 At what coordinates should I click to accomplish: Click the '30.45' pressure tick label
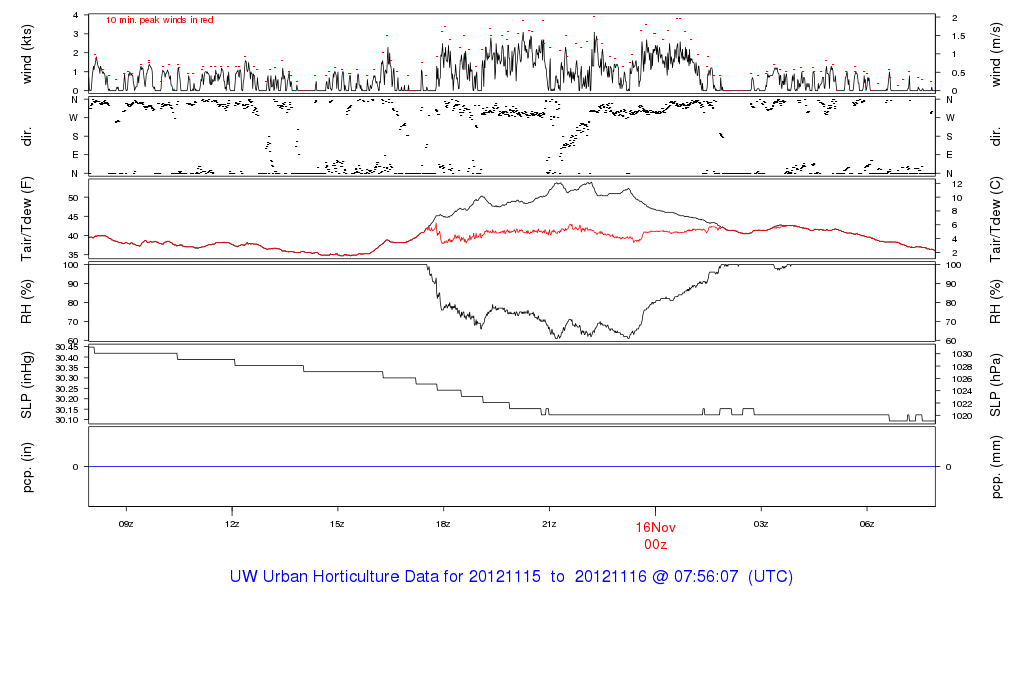(67, 347)
